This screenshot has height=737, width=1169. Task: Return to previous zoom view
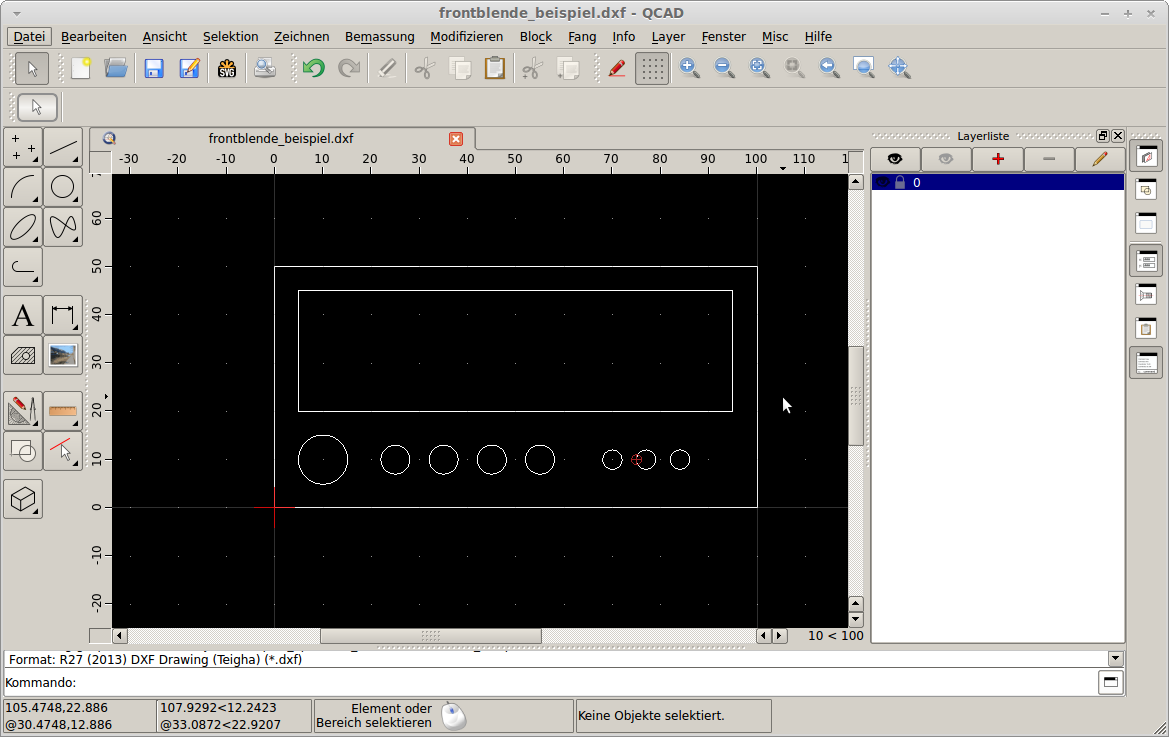[829, 69]
